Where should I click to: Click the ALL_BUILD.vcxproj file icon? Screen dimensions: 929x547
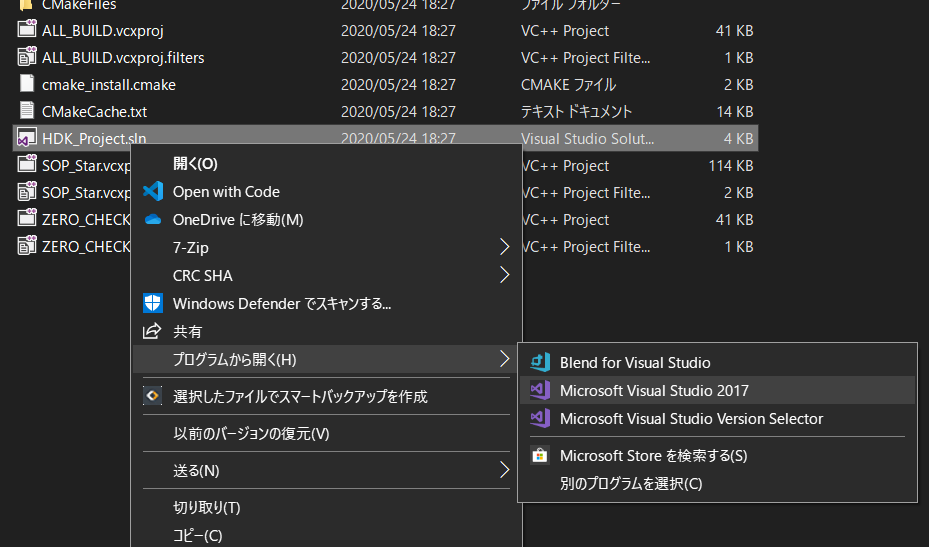(x=26, y=30)
